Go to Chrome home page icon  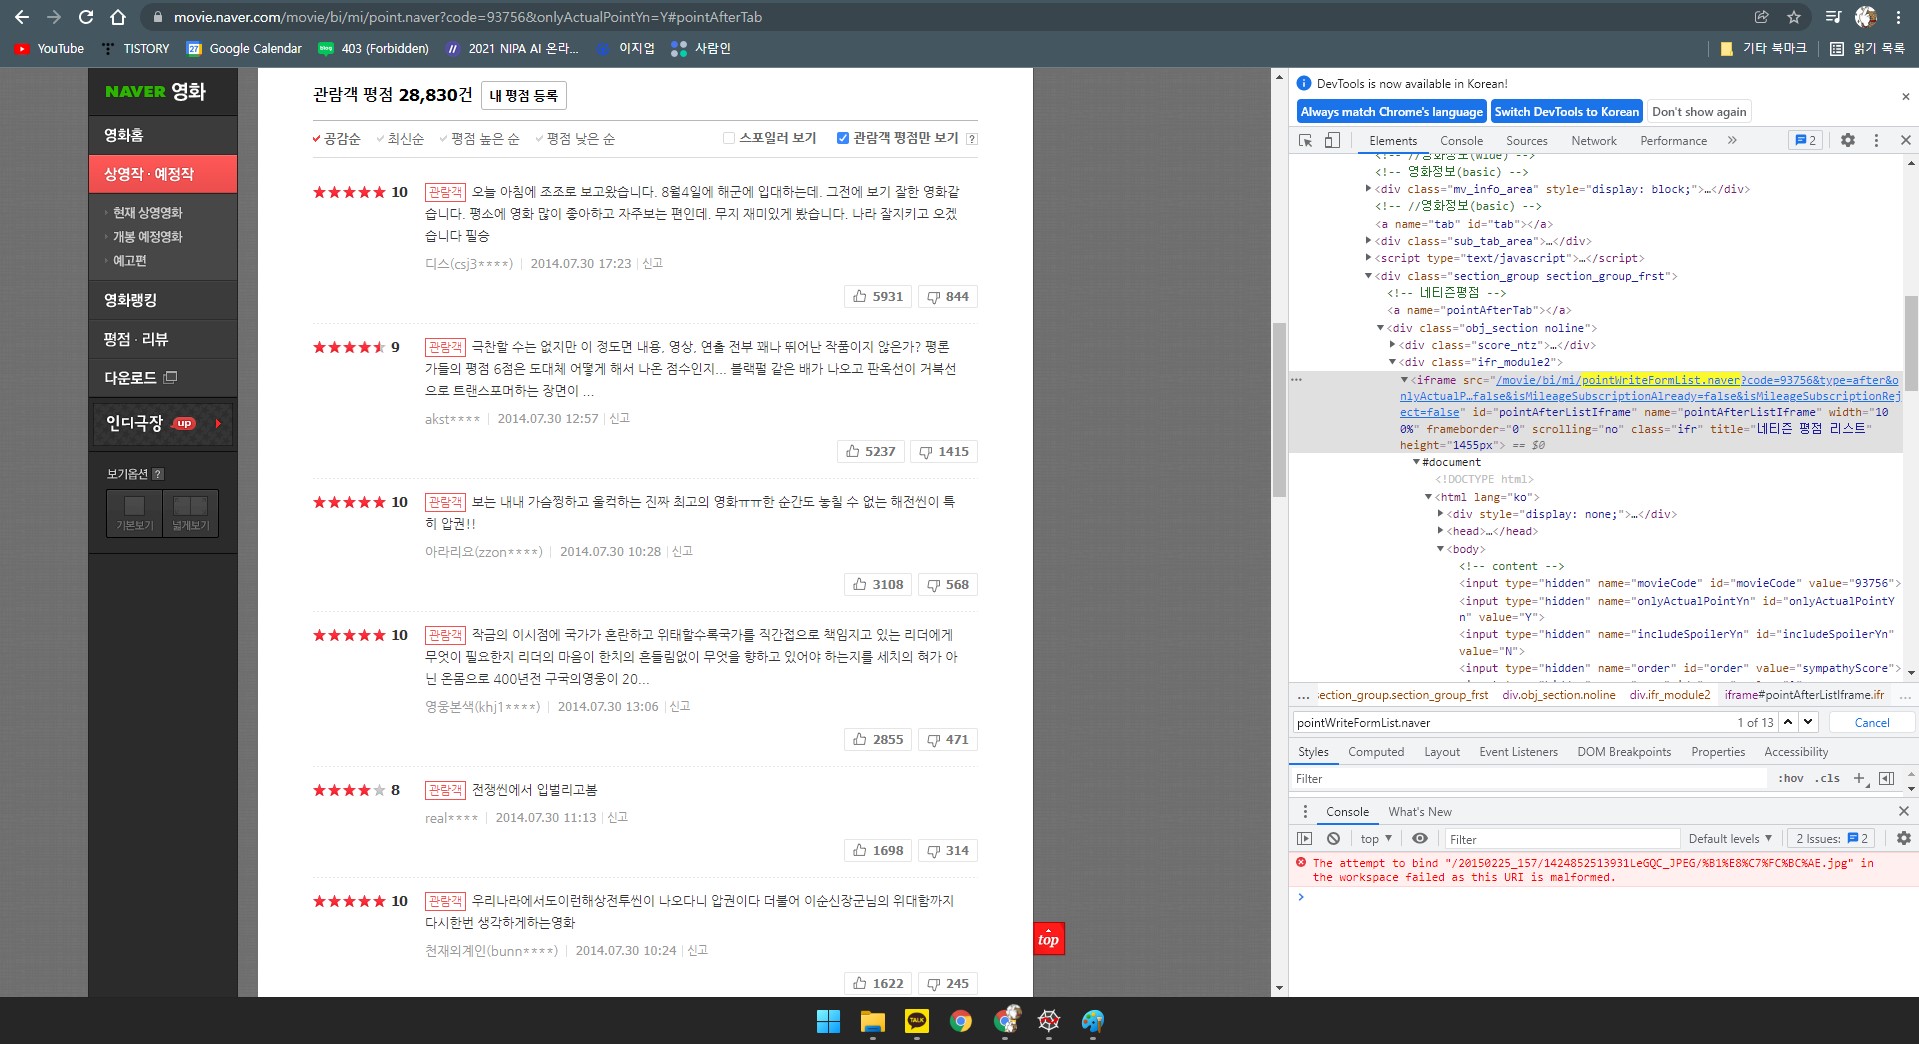pos(118,17)
